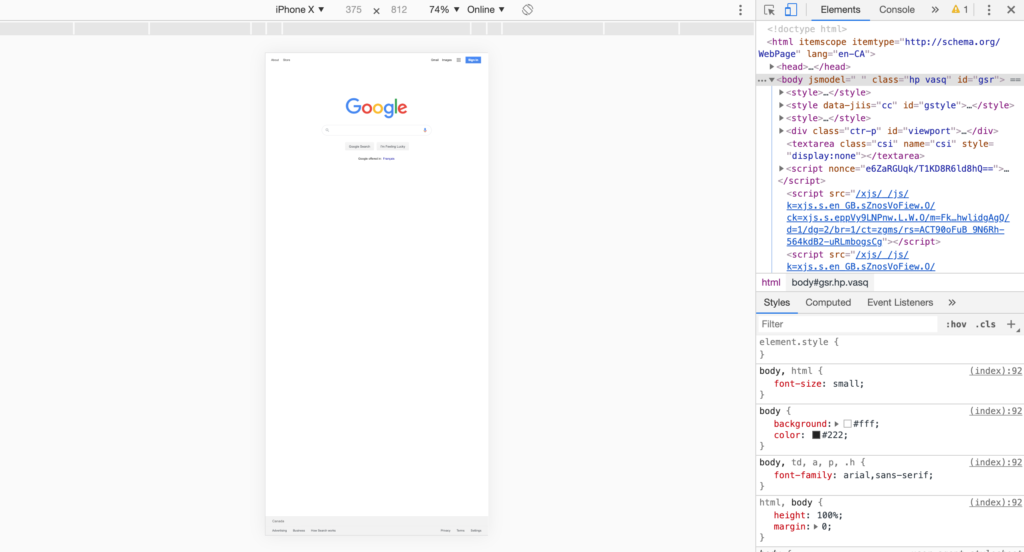This screenshot has height=552, width=1024.
Task: Toggle the :hov element state panel
Action: [x=956, y=324]
